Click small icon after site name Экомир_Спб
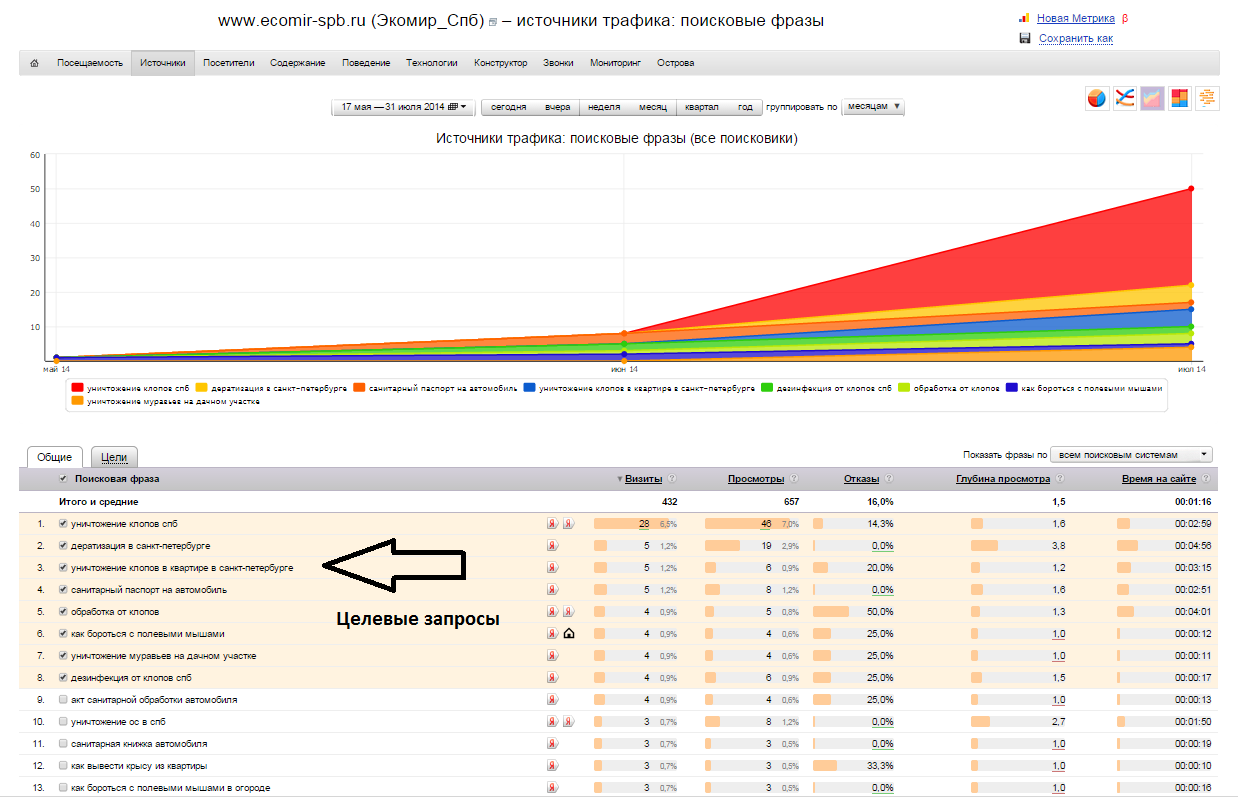 point(492,22)
